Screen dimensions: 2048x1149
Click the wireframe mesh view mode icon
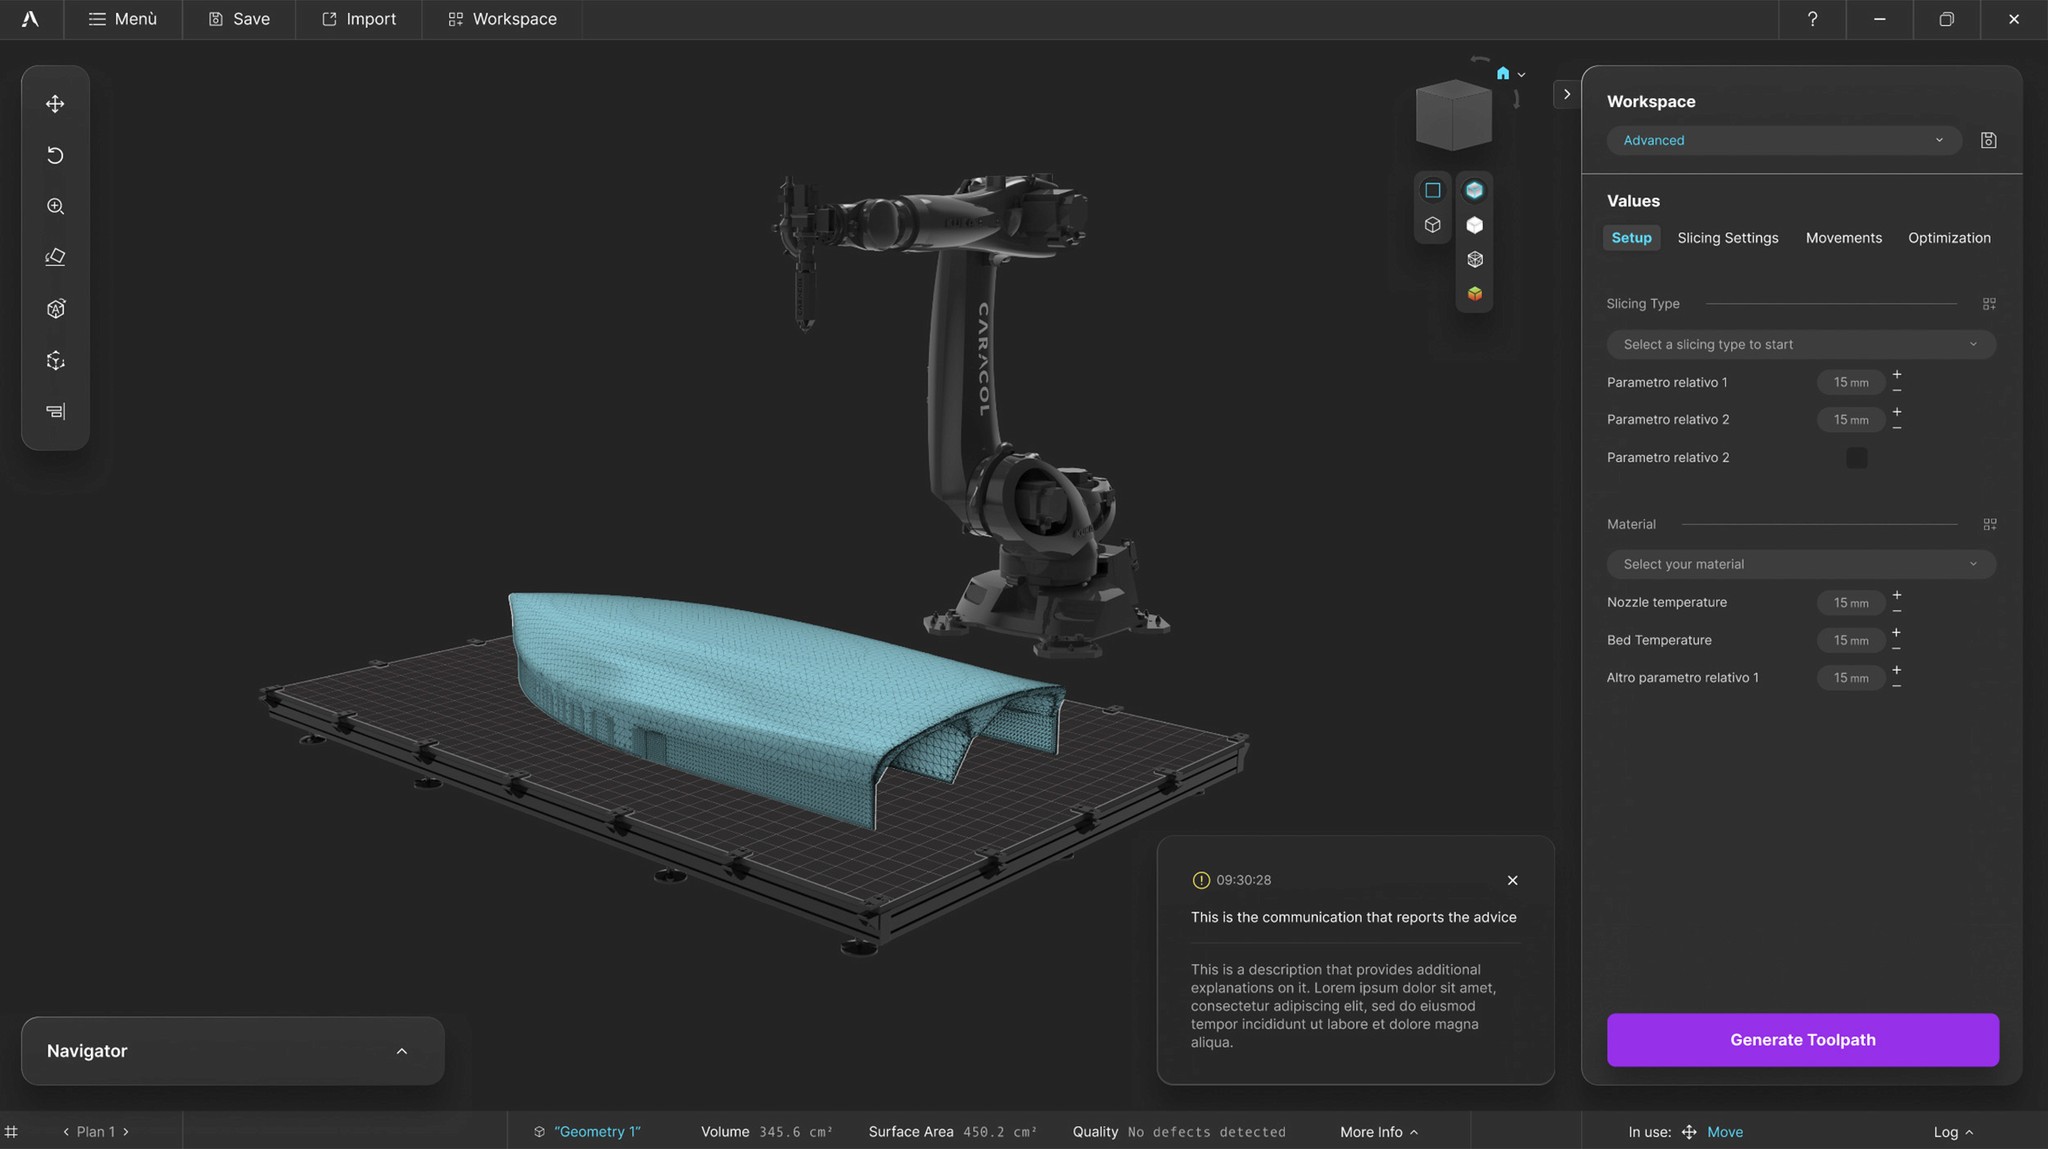click(x=1474, y=260)
